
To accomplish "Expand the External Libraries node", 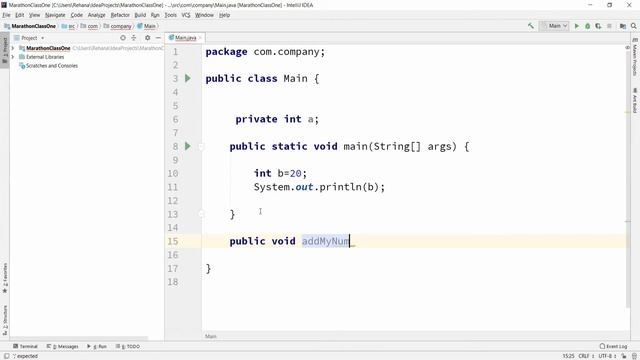I will click(x=13, y=57).
